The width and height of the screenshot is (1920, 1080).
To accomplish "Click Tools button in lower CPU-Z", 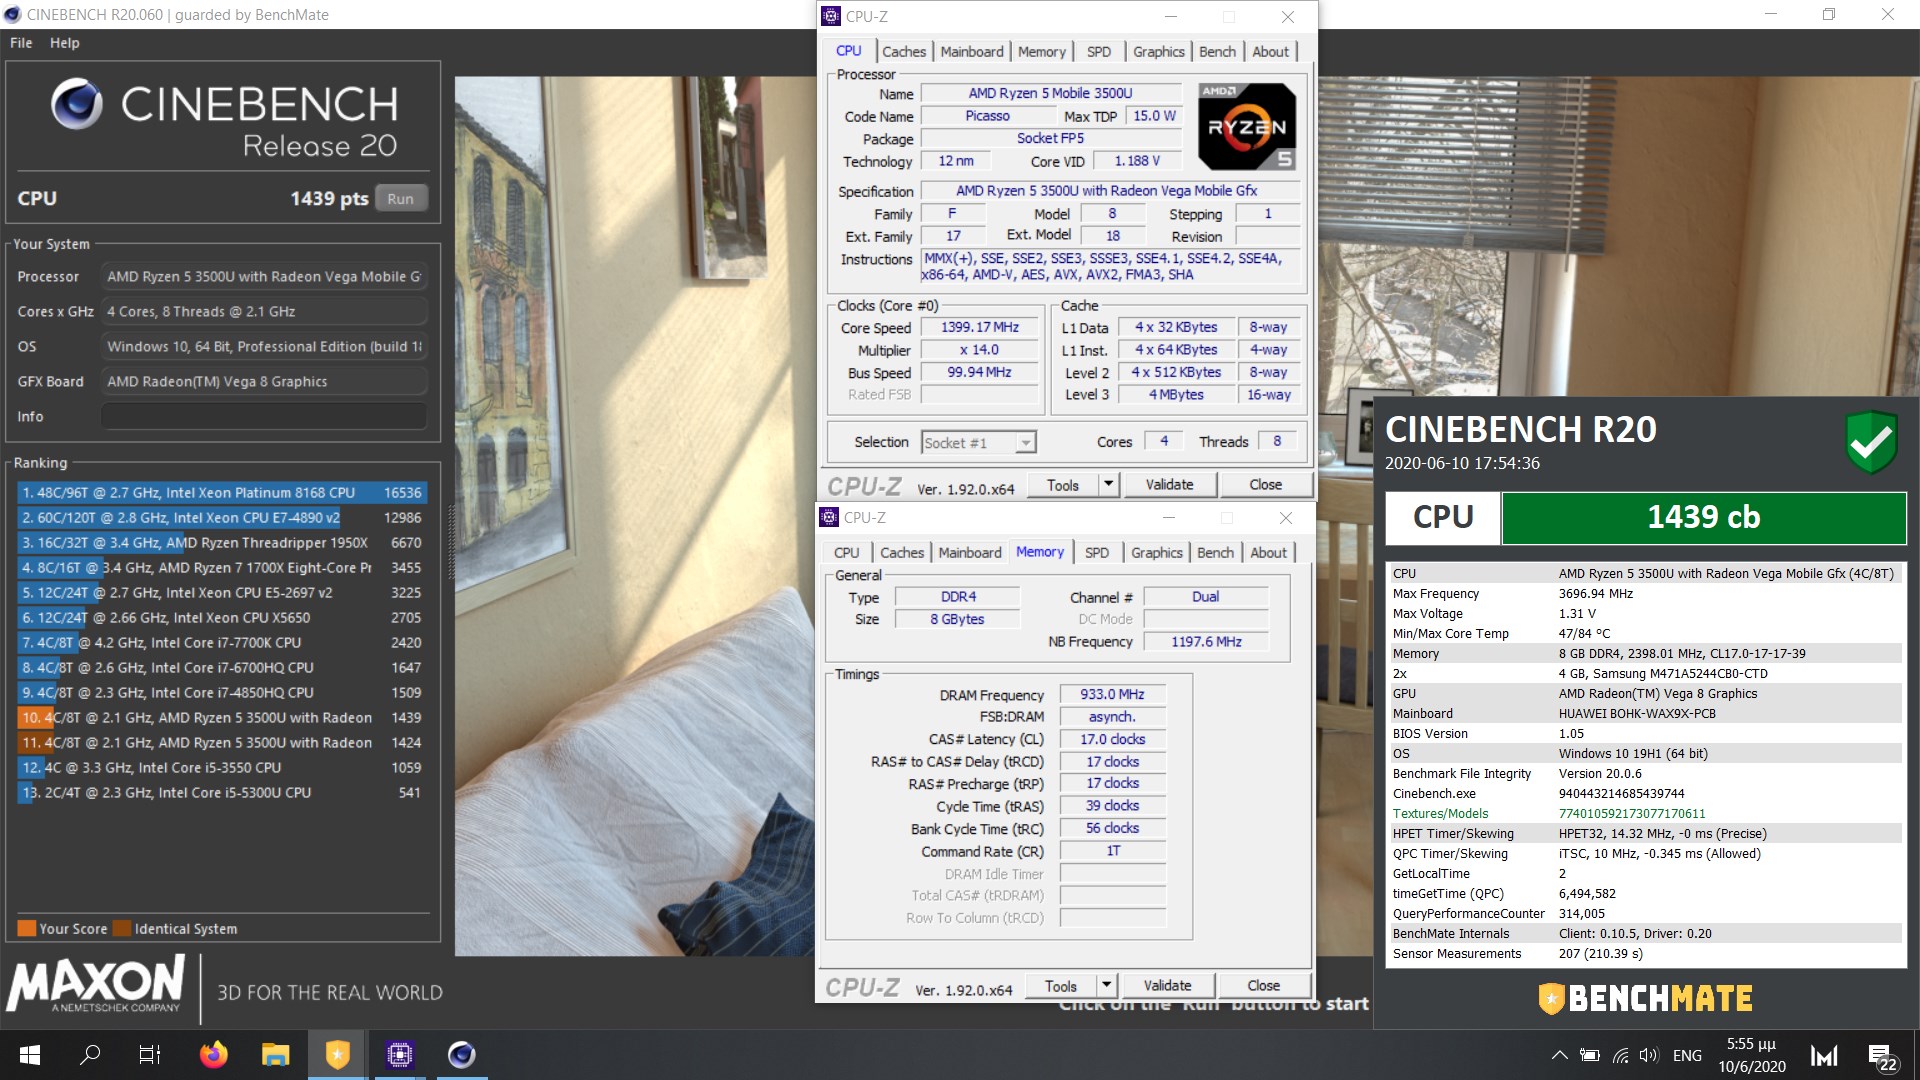I will [x=1061, y=986].
